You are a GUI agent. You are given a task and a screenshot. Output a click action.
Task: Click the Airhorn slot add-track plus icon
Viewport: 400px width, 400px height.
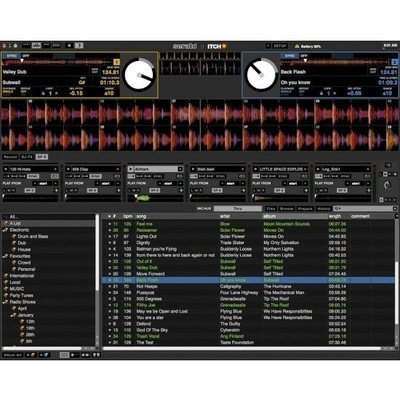[x=180, y=169]
